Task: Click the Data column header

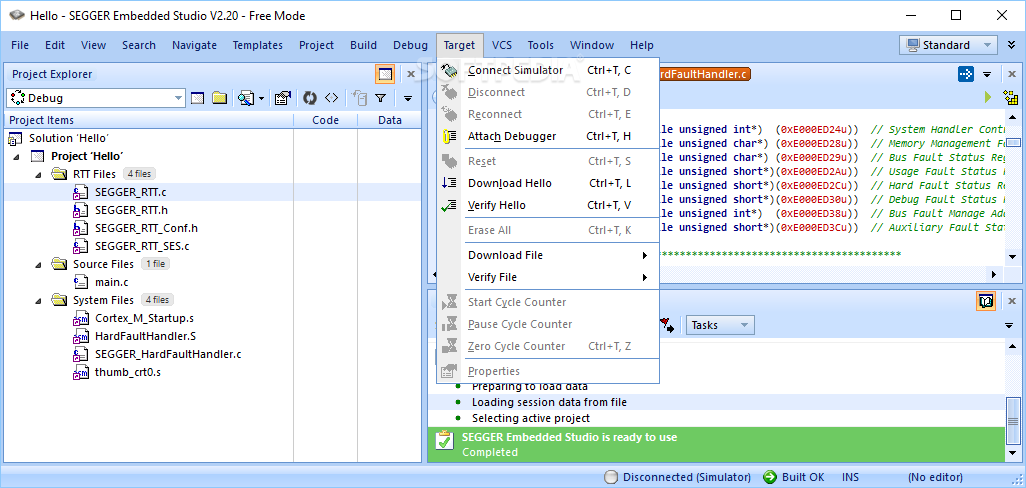Action: (389, 120)
